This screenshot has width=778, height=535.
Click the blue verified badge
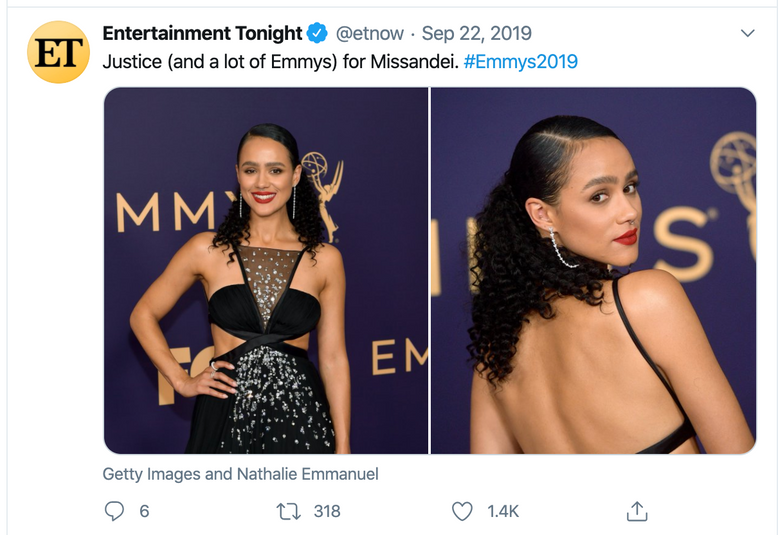coord(317,33)
